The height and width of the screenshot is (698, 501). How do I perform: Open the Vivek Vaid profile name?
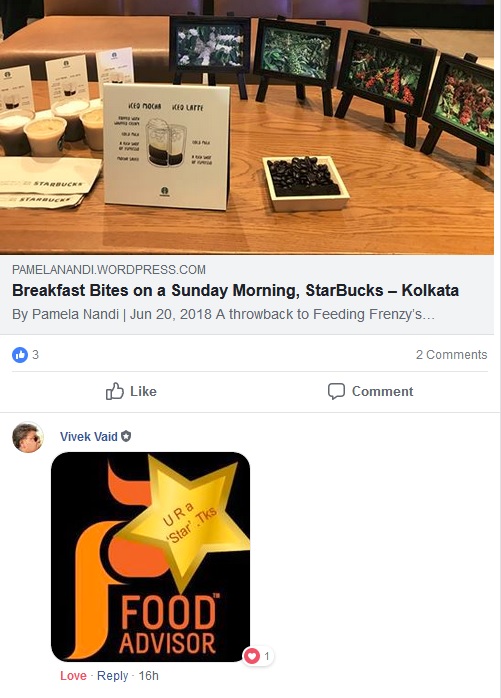click(89, 436)
